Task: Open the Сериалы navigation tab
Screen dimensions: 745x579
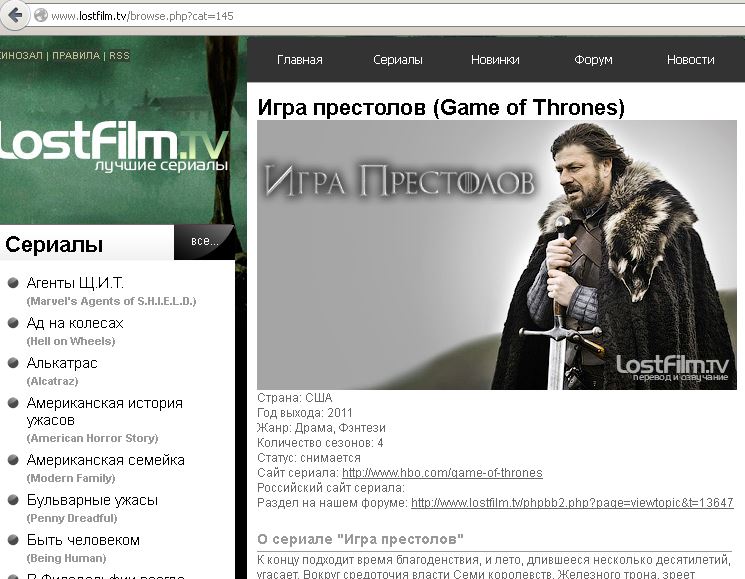Action: point(398,60)
